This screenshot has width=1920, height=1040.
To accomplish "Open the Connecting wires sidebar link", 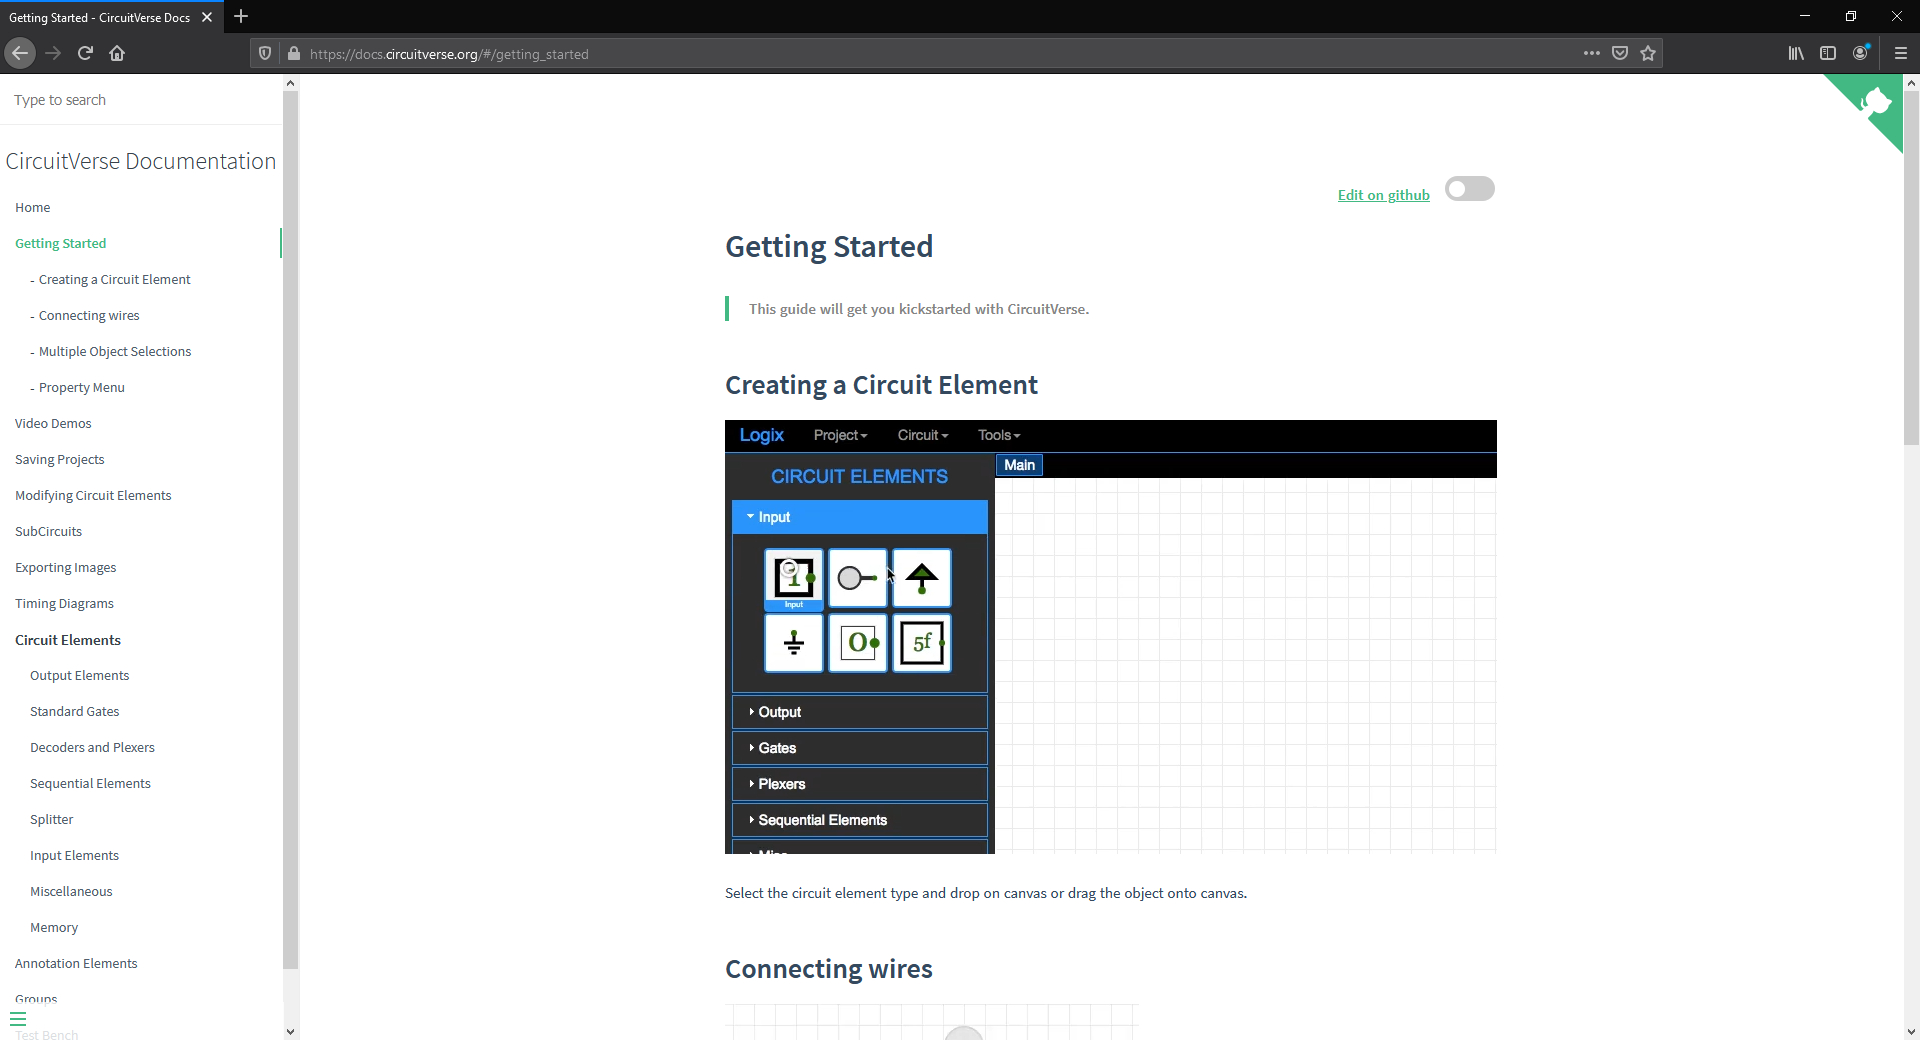I will pyautogui.click(x=89, y=315).
